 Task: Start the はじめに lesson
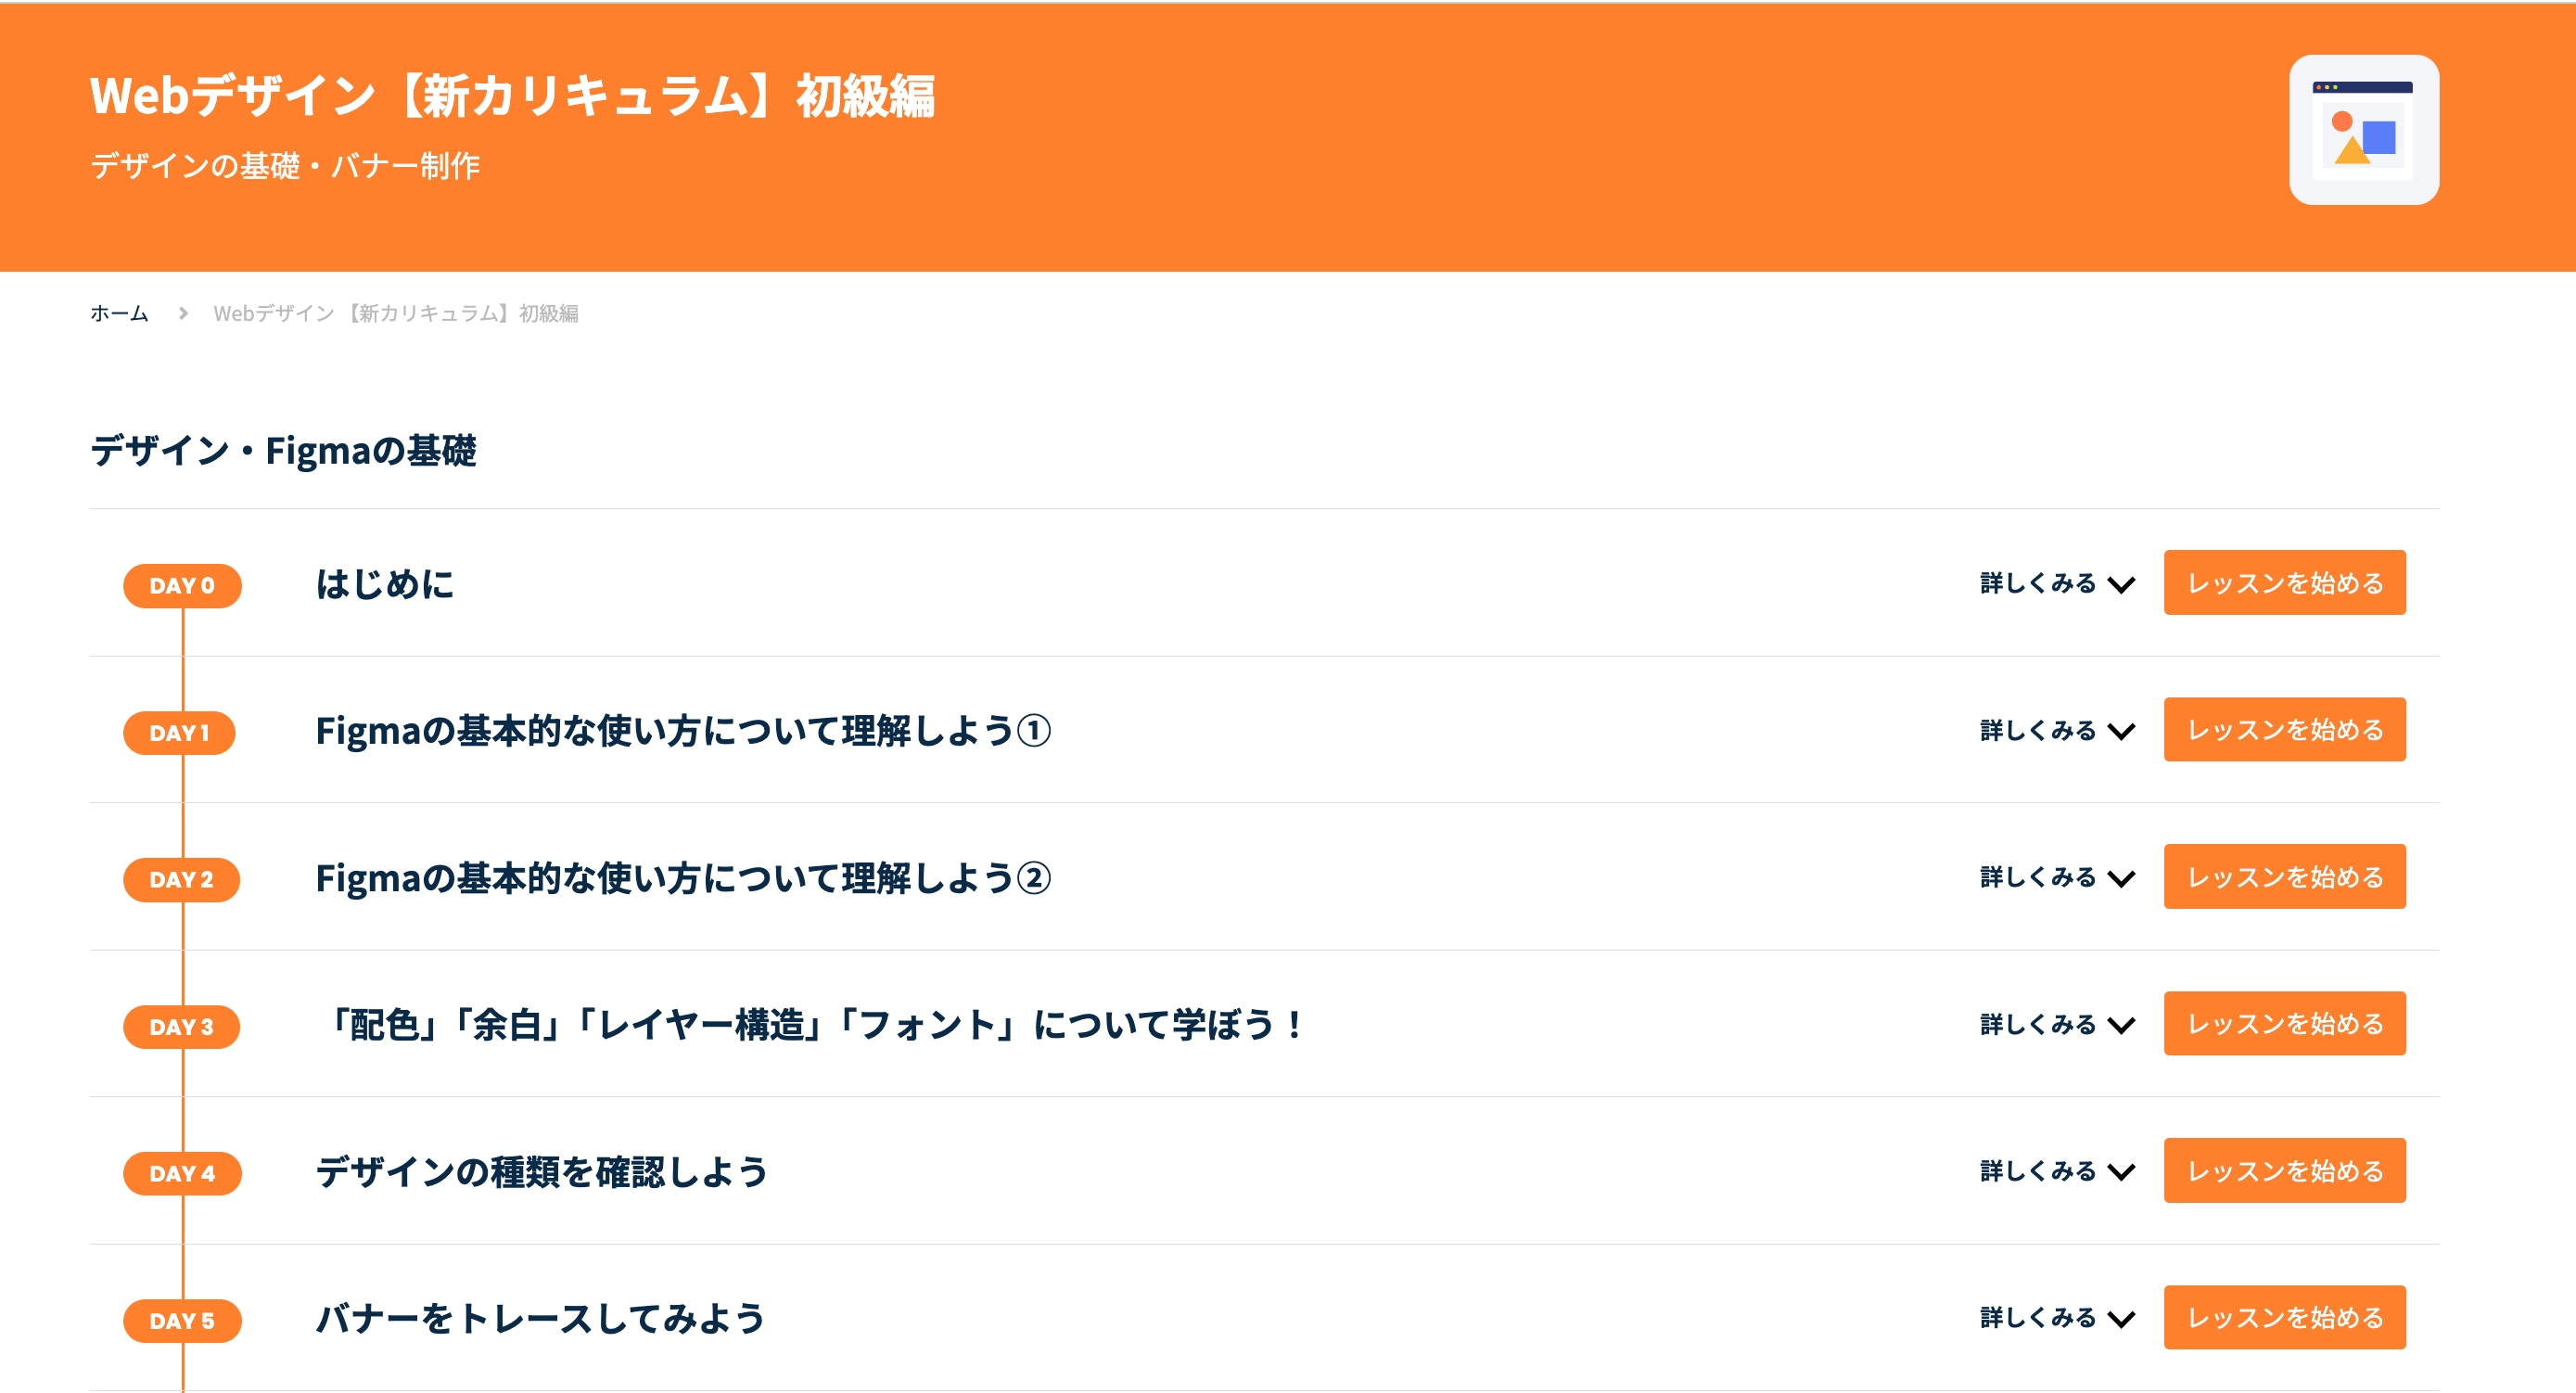[x=2284, y=583]
